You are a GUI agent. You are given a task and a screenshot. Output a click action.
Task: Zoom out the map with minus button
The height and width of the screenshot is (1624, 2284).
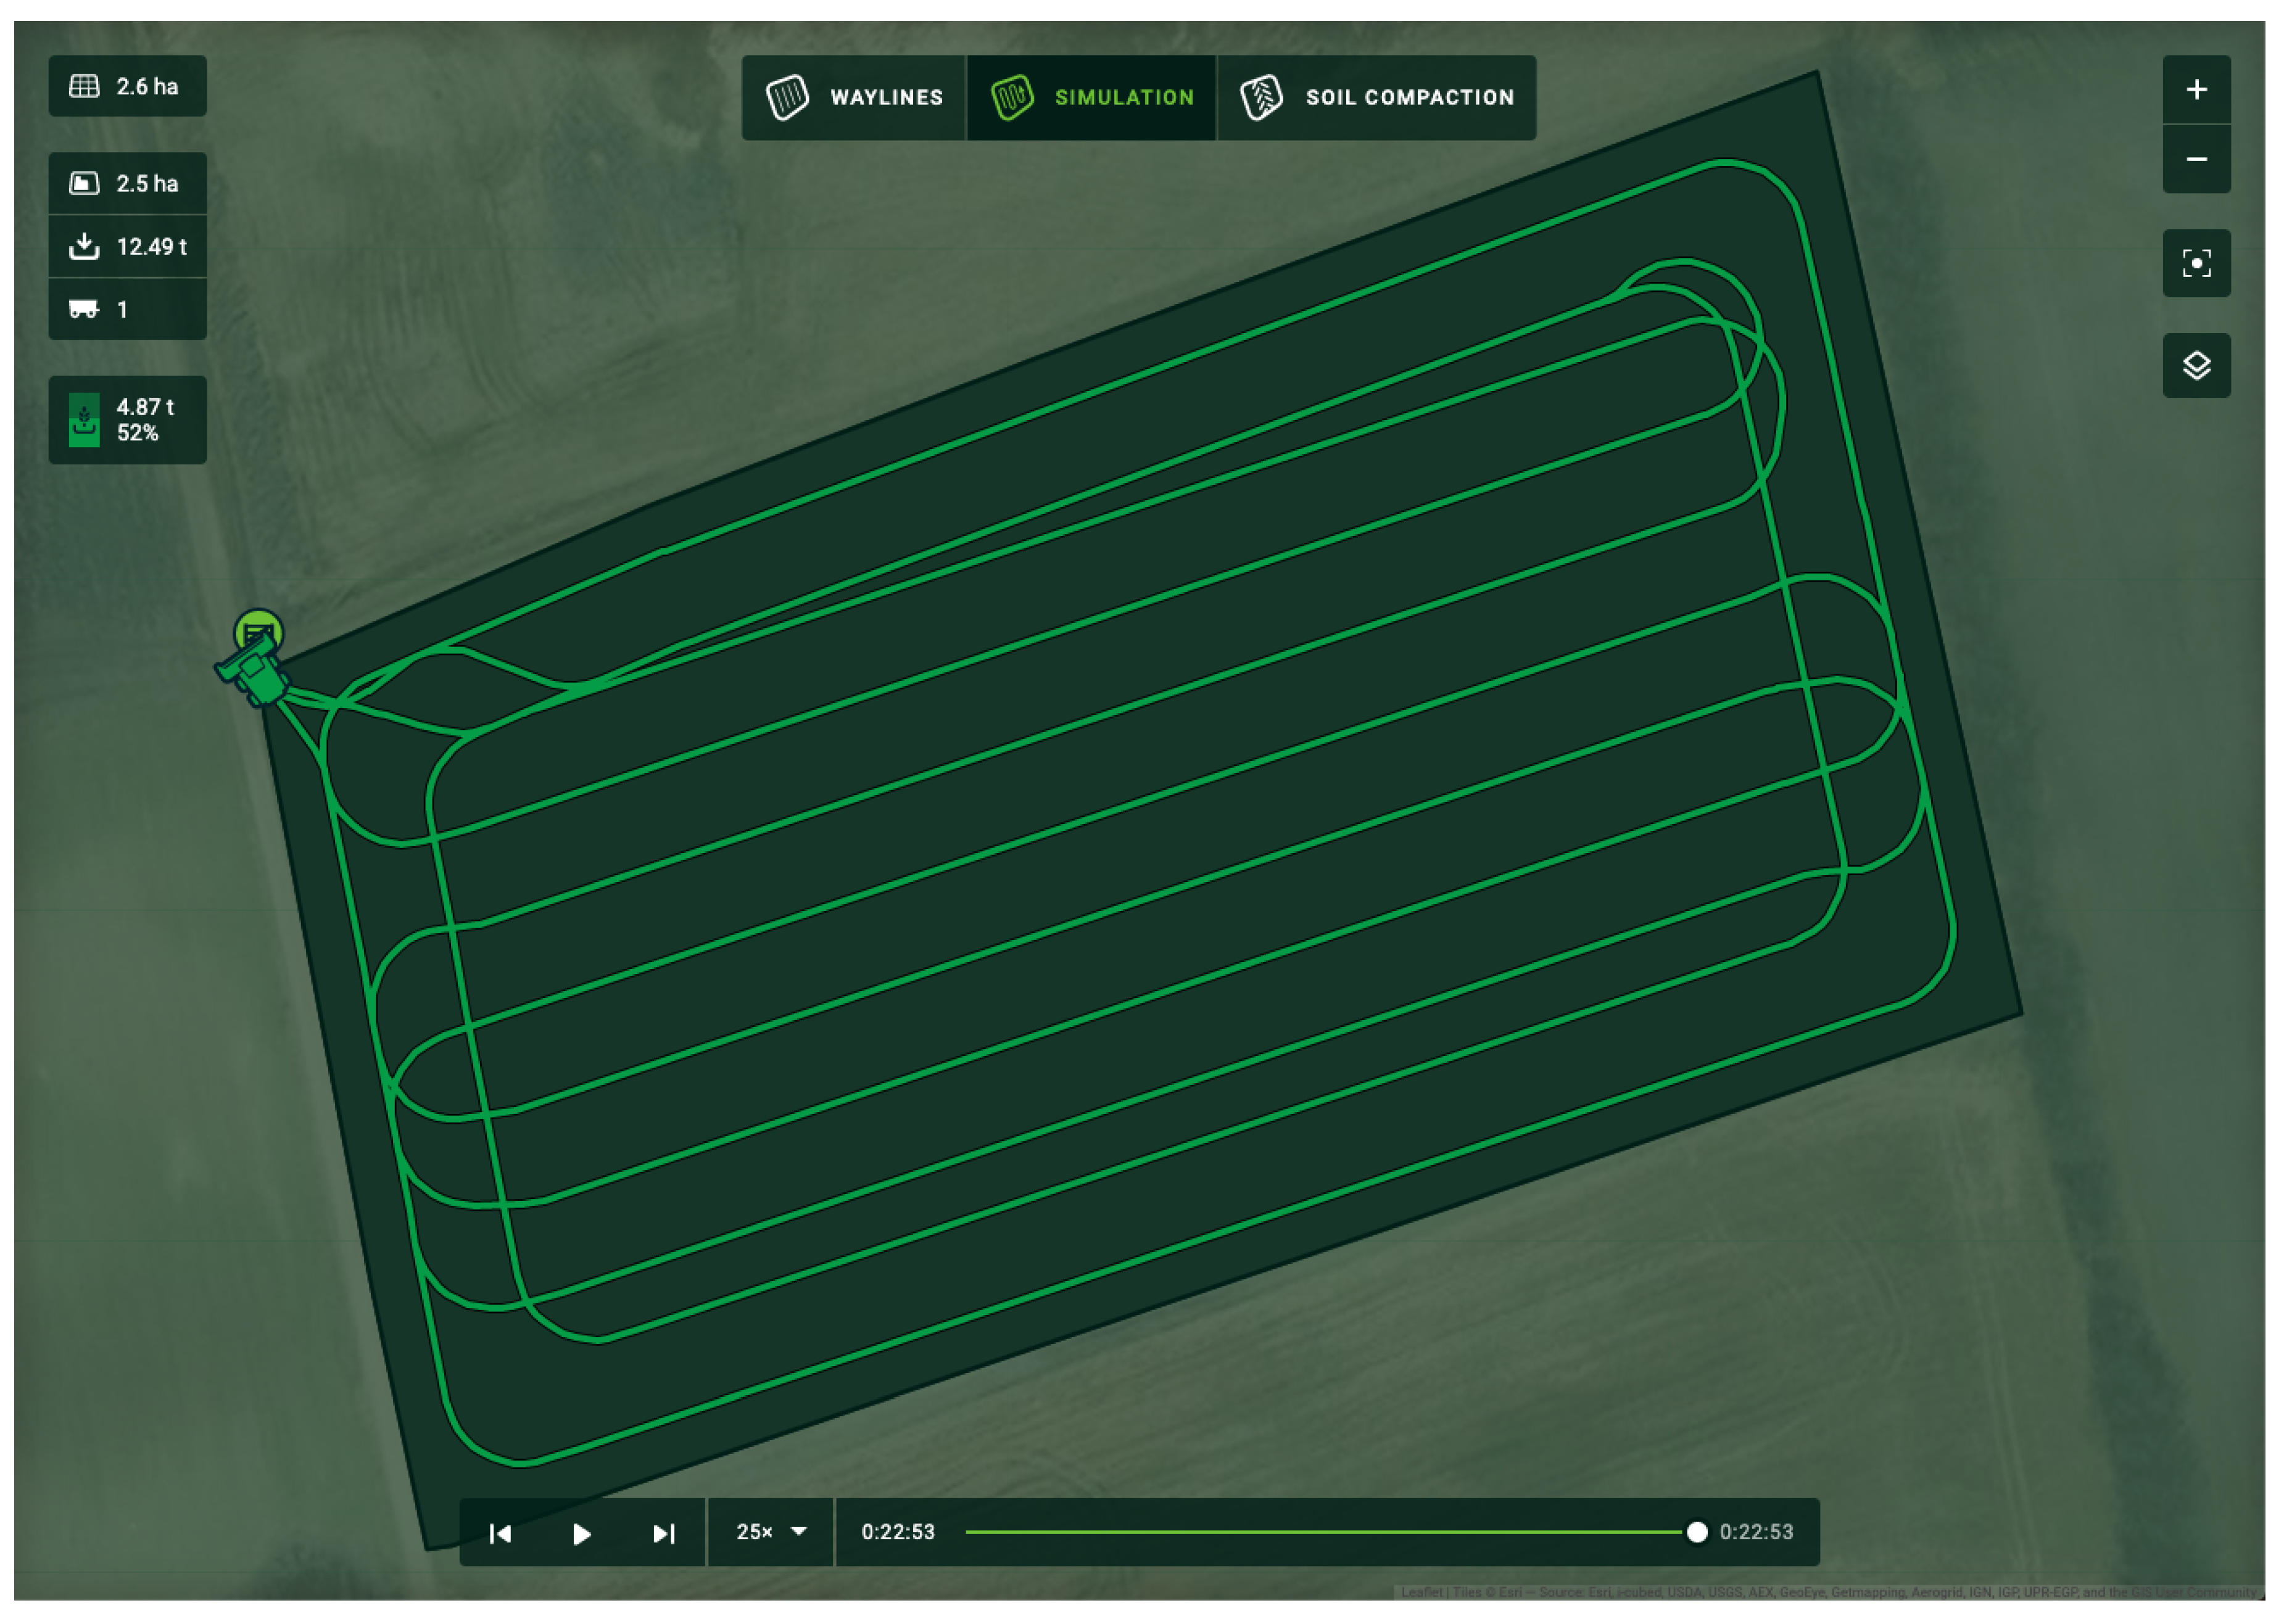[2196, 159]
